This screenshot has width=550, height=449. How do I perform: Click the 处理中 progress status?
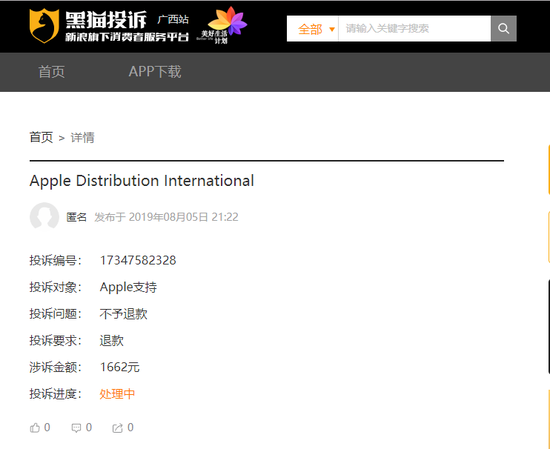(x=117, y=394)
